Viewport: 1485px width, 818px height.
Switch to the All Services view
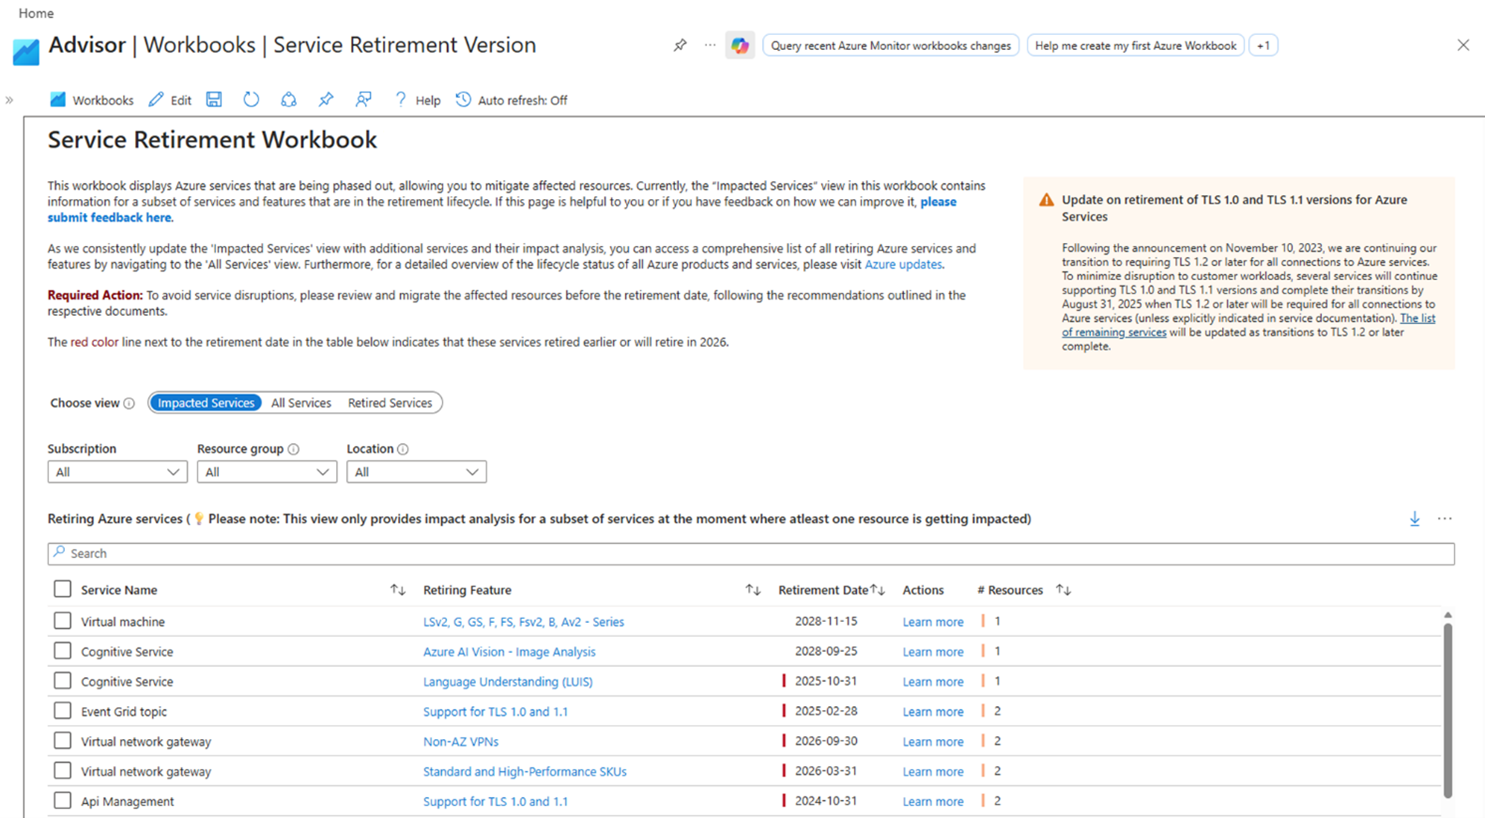301,403
